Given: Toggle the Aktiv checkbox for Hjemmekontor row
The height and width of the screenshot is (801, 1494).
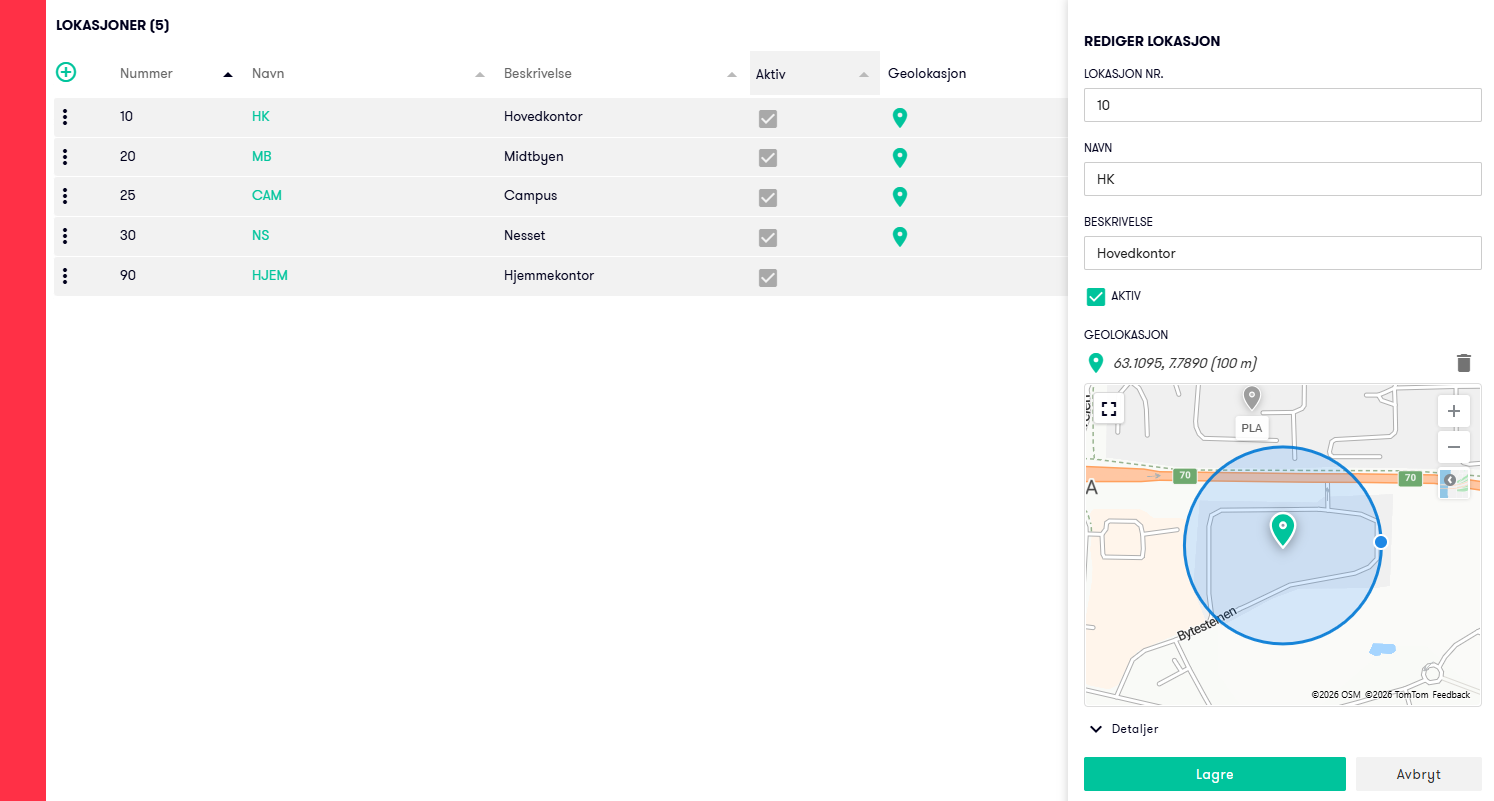Looking at the screenshot, I should [x=768, y=278].
